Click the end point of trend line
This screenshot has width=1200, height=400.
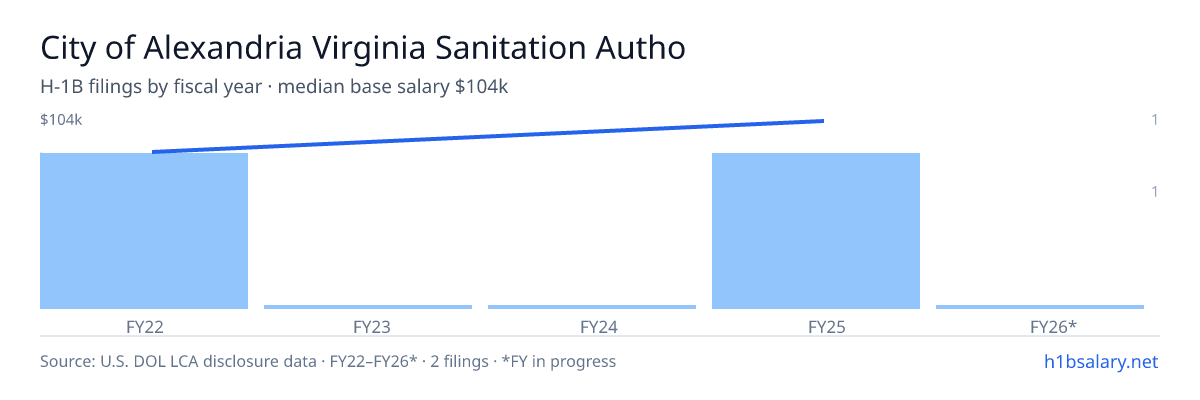pos(823,121)
